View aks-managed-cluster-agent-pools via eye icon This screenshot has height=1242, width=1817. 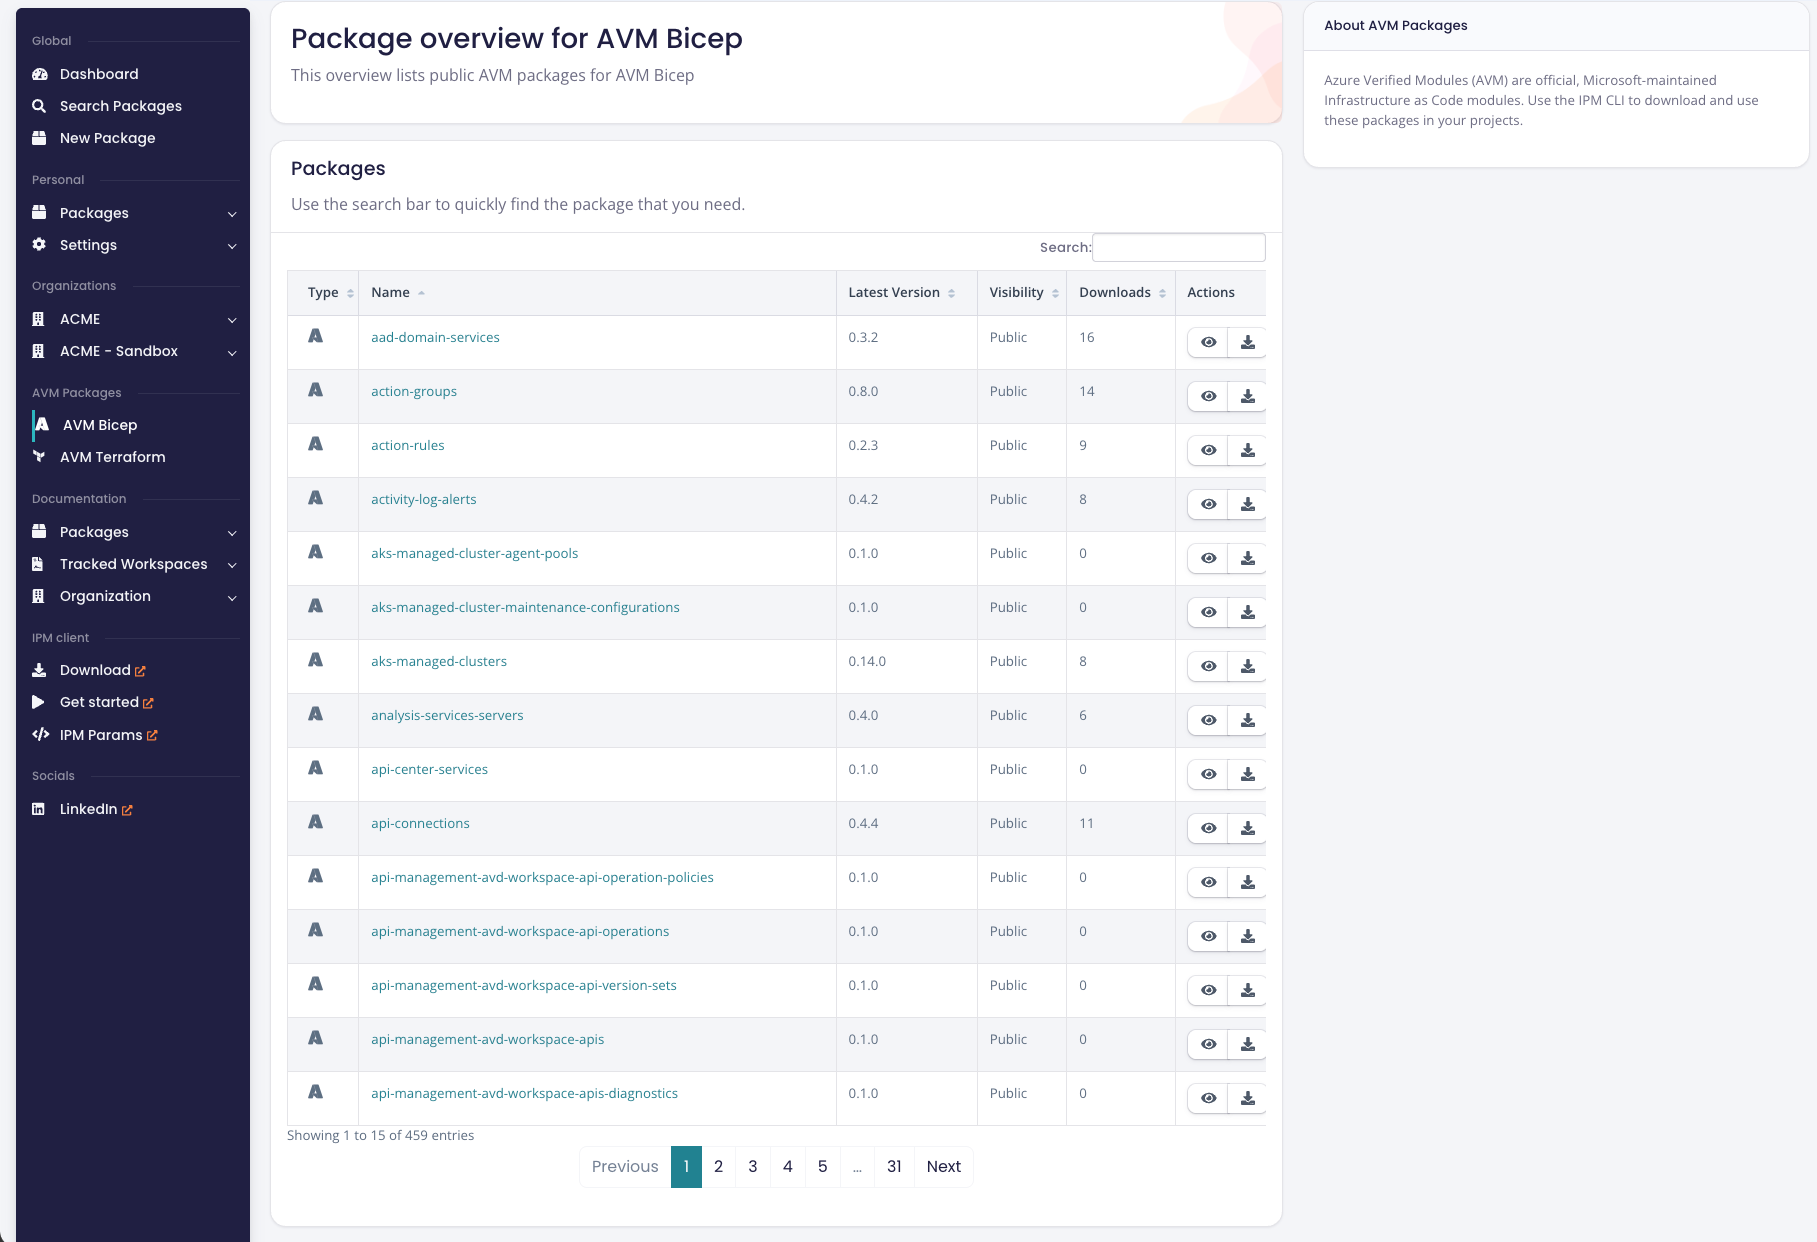coord(1208,558)
